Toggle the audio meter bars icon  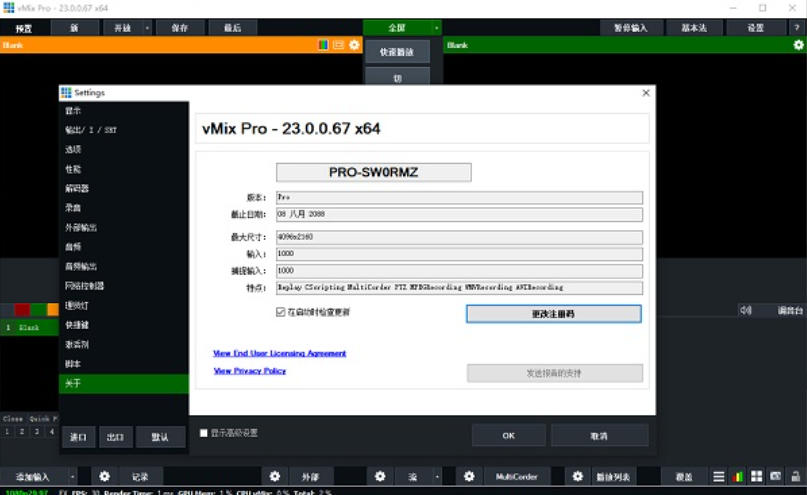click(738, 476)
